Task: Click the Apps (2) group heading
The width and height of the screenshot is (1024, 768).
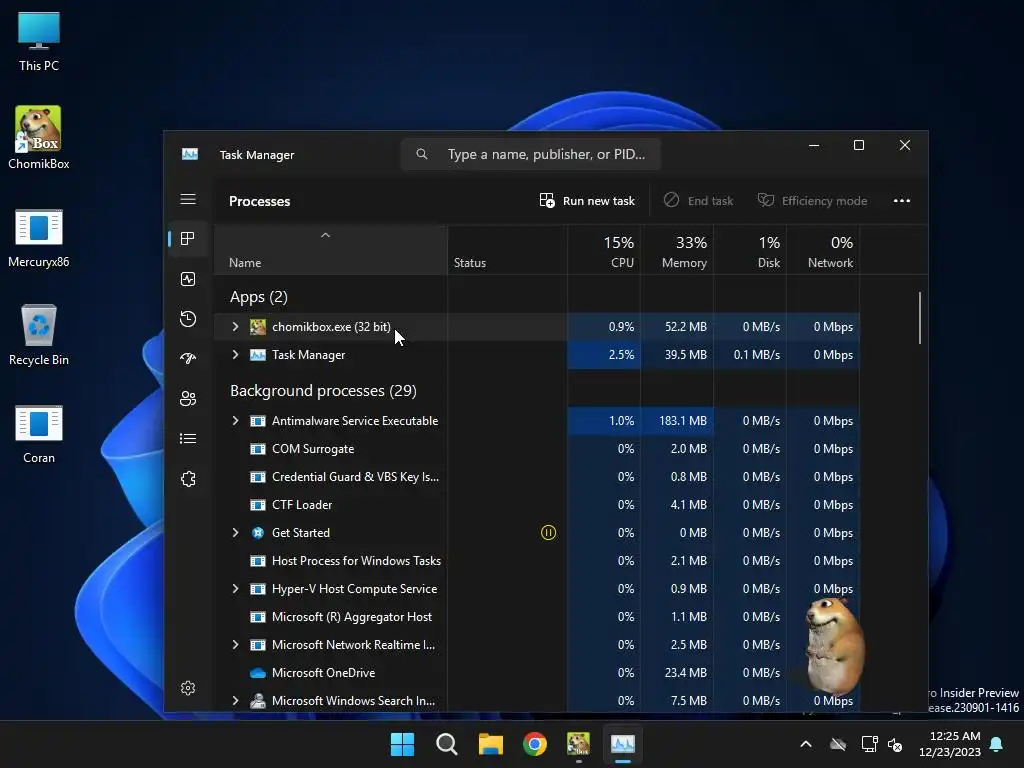Action: [259, 297]
